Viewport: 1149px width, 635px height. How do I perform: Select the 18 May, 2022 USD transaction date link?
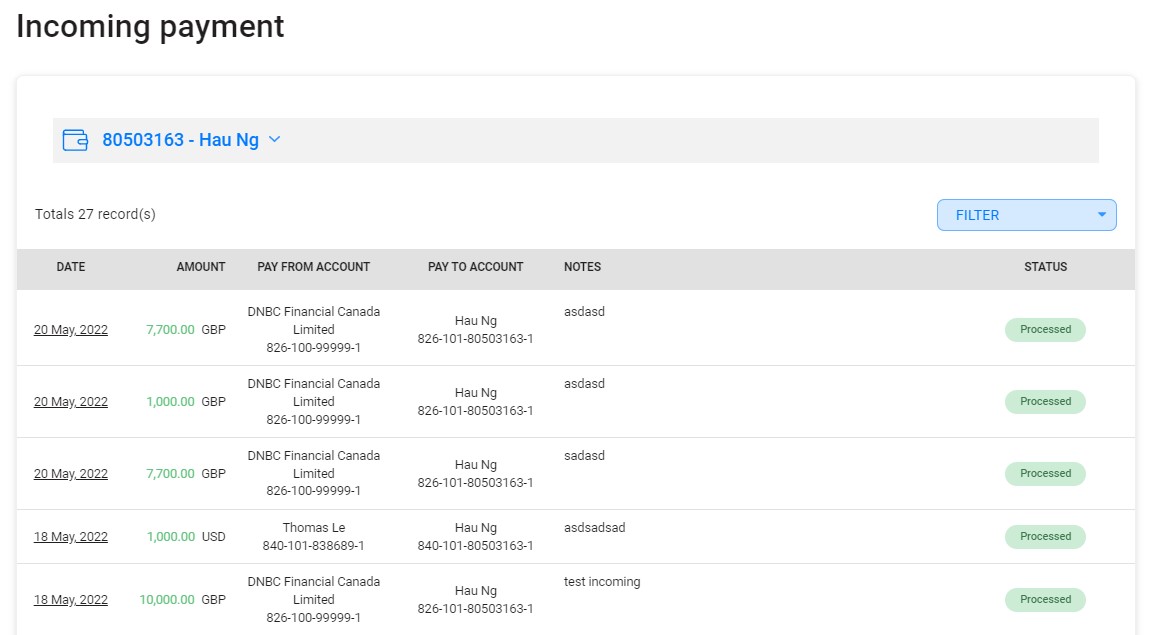(x=71, y=536)
